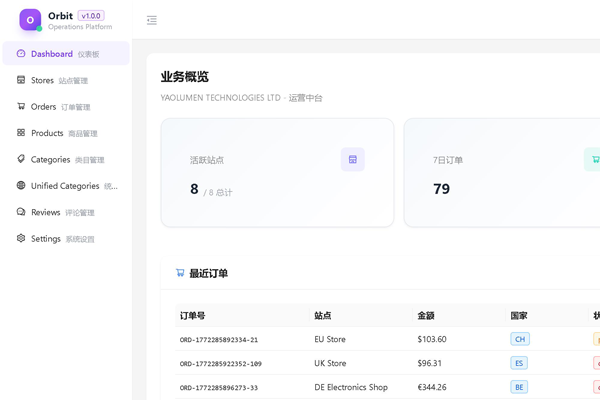Click the Stores icon in sidebar

tap(21, 80)
